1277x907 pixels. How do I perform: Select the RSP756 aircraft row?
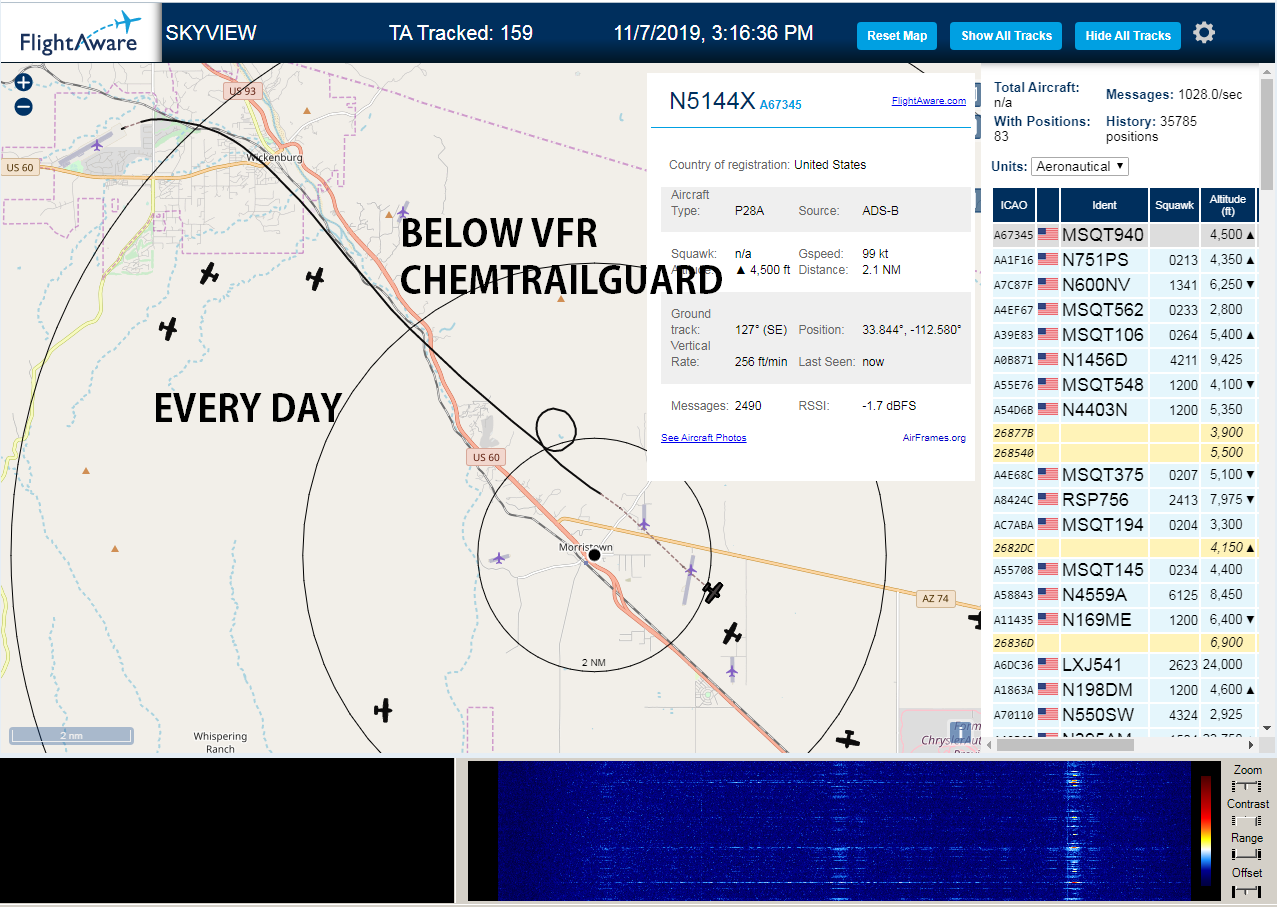[x=1124, y=499]
